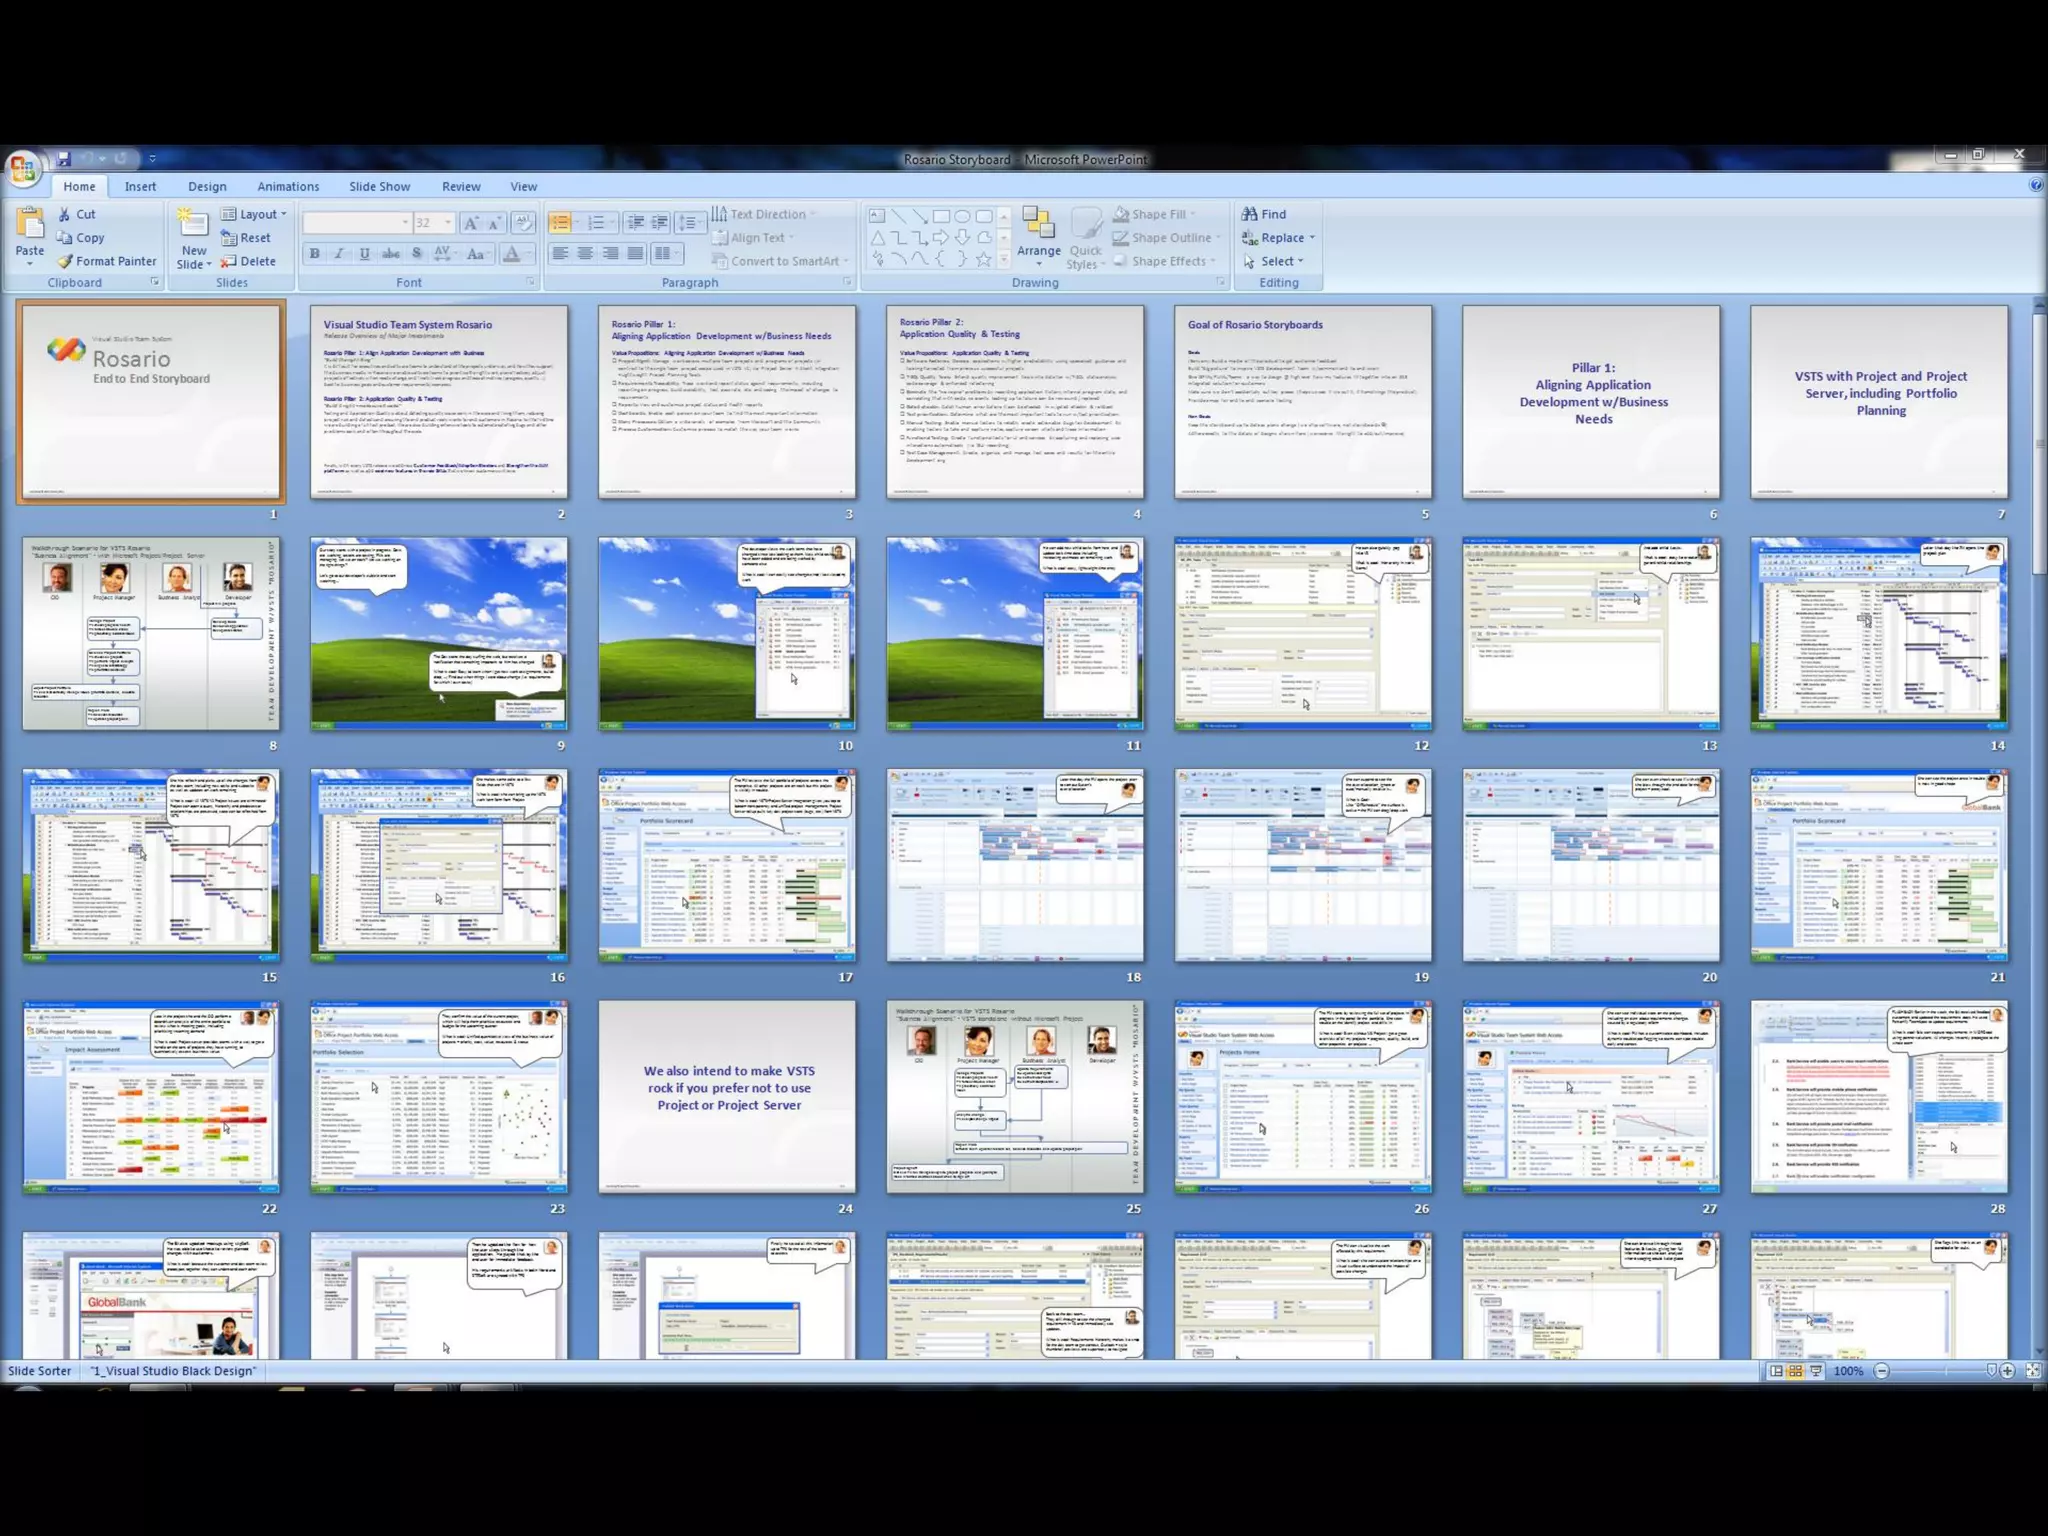2048x1536 pixels.
Task: Click the Format Painter brush icon
Action: (65, 261)
